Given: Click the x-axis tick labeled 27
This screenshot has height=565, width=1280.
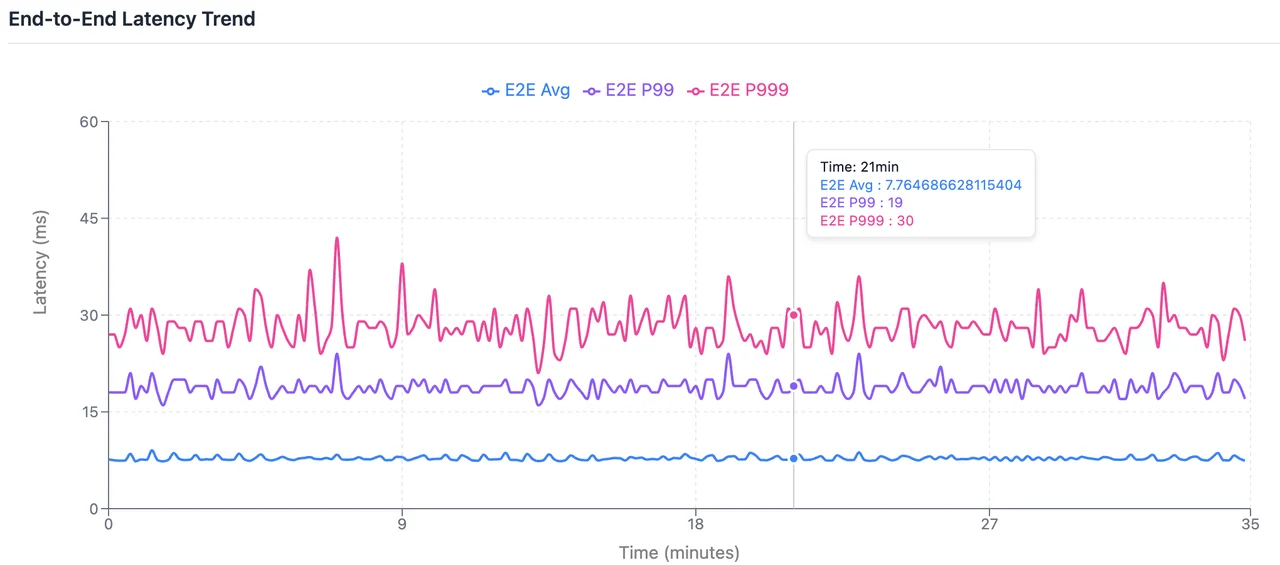Looking at the screenshot, I should (990, 525).
